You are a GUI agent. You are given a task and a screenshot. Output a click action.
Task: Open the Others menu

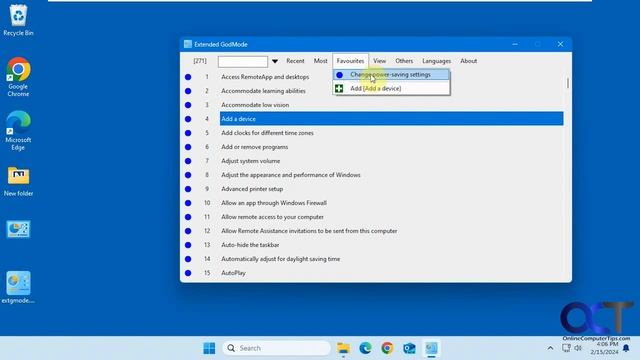(x=404, y=61)
